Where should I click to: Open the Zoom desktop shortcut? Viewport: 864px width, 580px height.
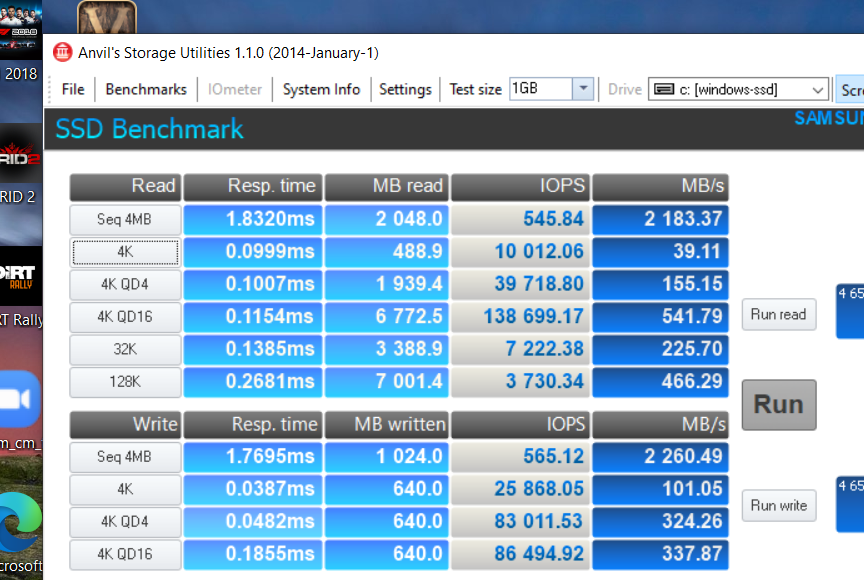[x=20, y=400]
